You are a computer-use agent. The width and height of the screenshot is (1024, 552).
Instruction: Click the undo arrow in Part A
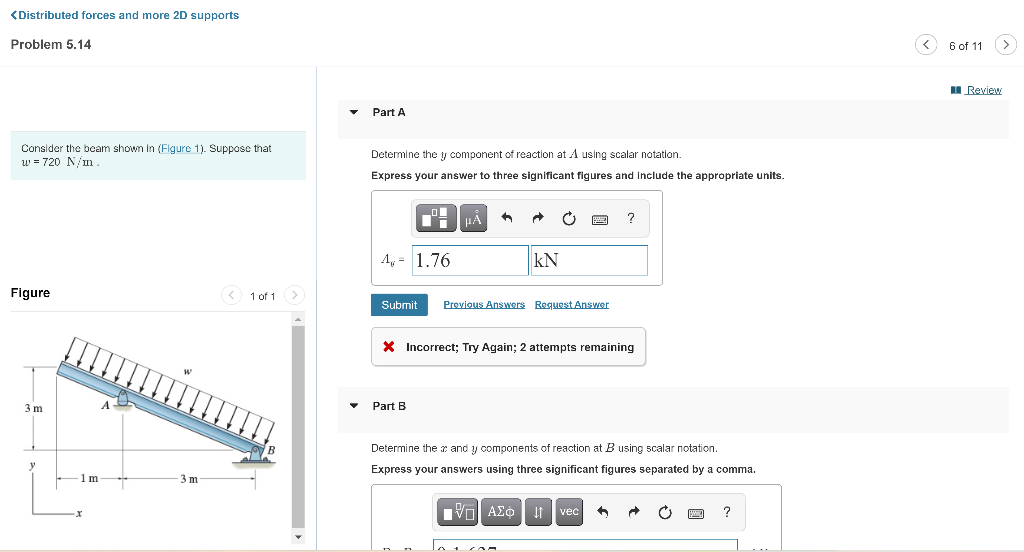click(507, 218)
